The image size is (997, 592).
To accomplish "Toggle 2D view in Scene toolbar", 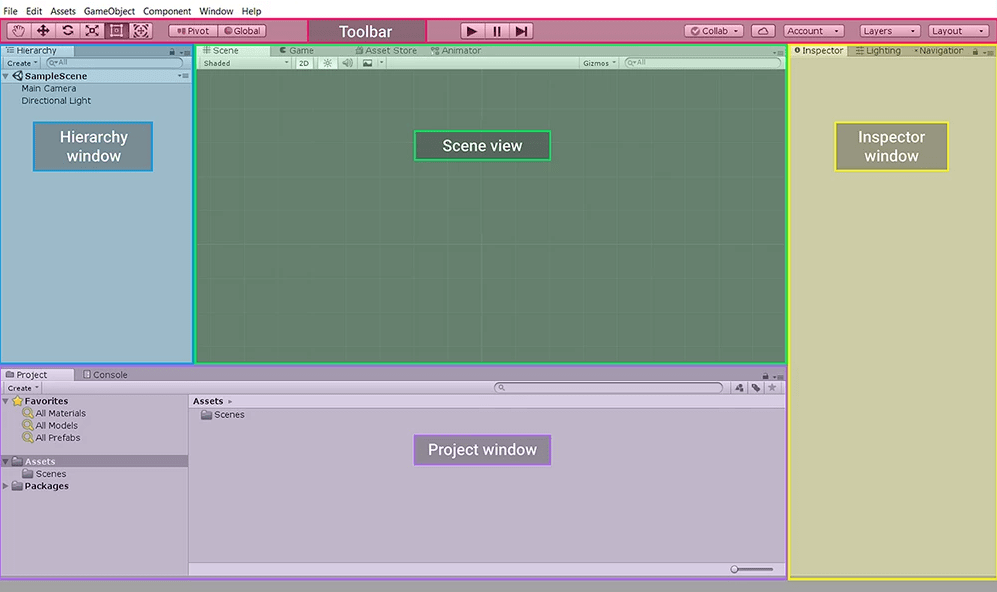I will (304, 62).
